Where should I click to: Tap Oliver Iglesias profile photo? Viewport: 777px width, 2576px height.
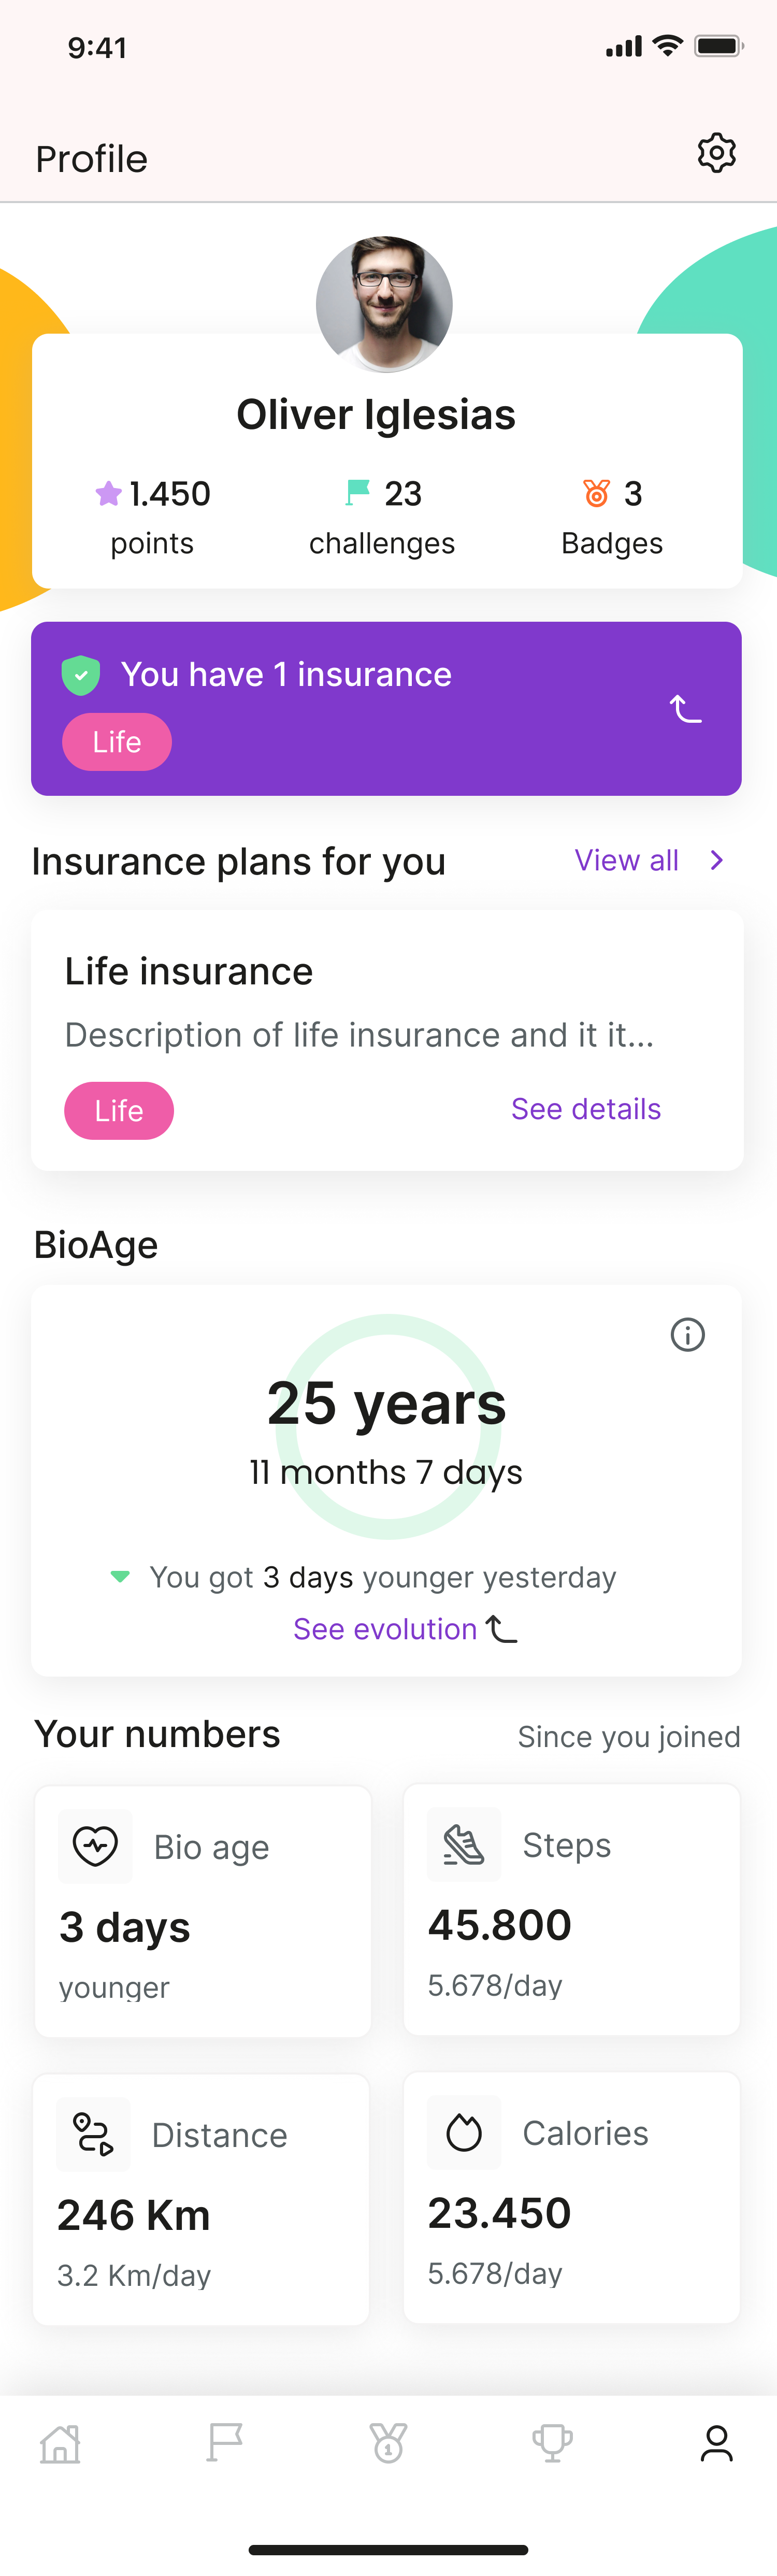[386, 305]
